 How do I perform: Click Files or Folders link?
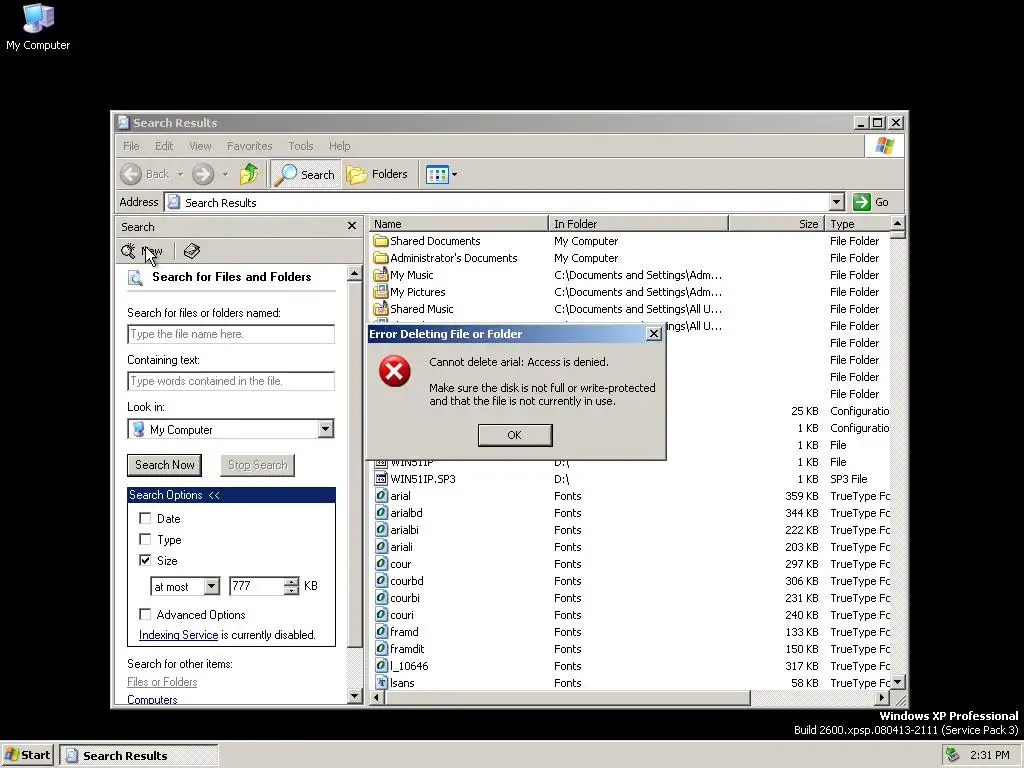click(x=162, y=682)
